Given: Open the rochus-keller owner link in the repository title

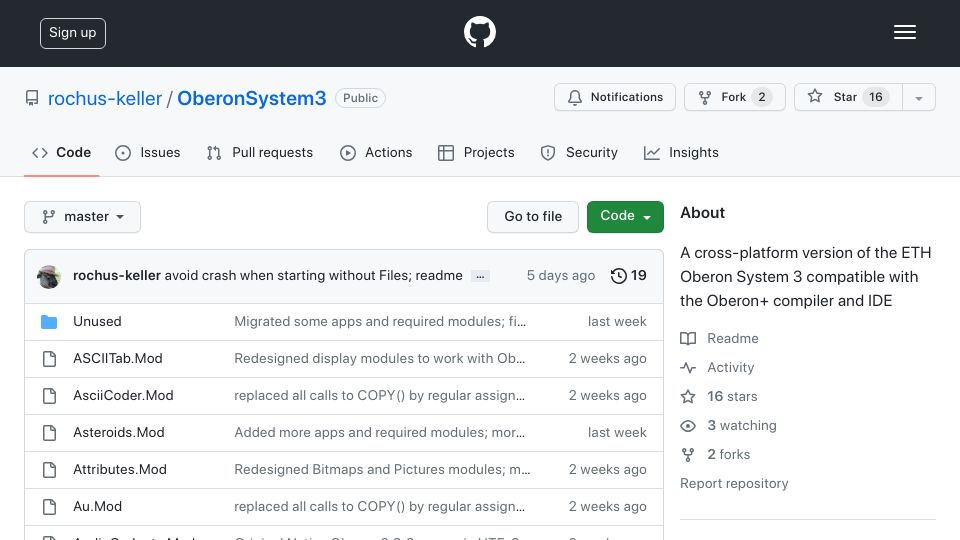Looking at the screenshot, I should click(x=105, y=99).
